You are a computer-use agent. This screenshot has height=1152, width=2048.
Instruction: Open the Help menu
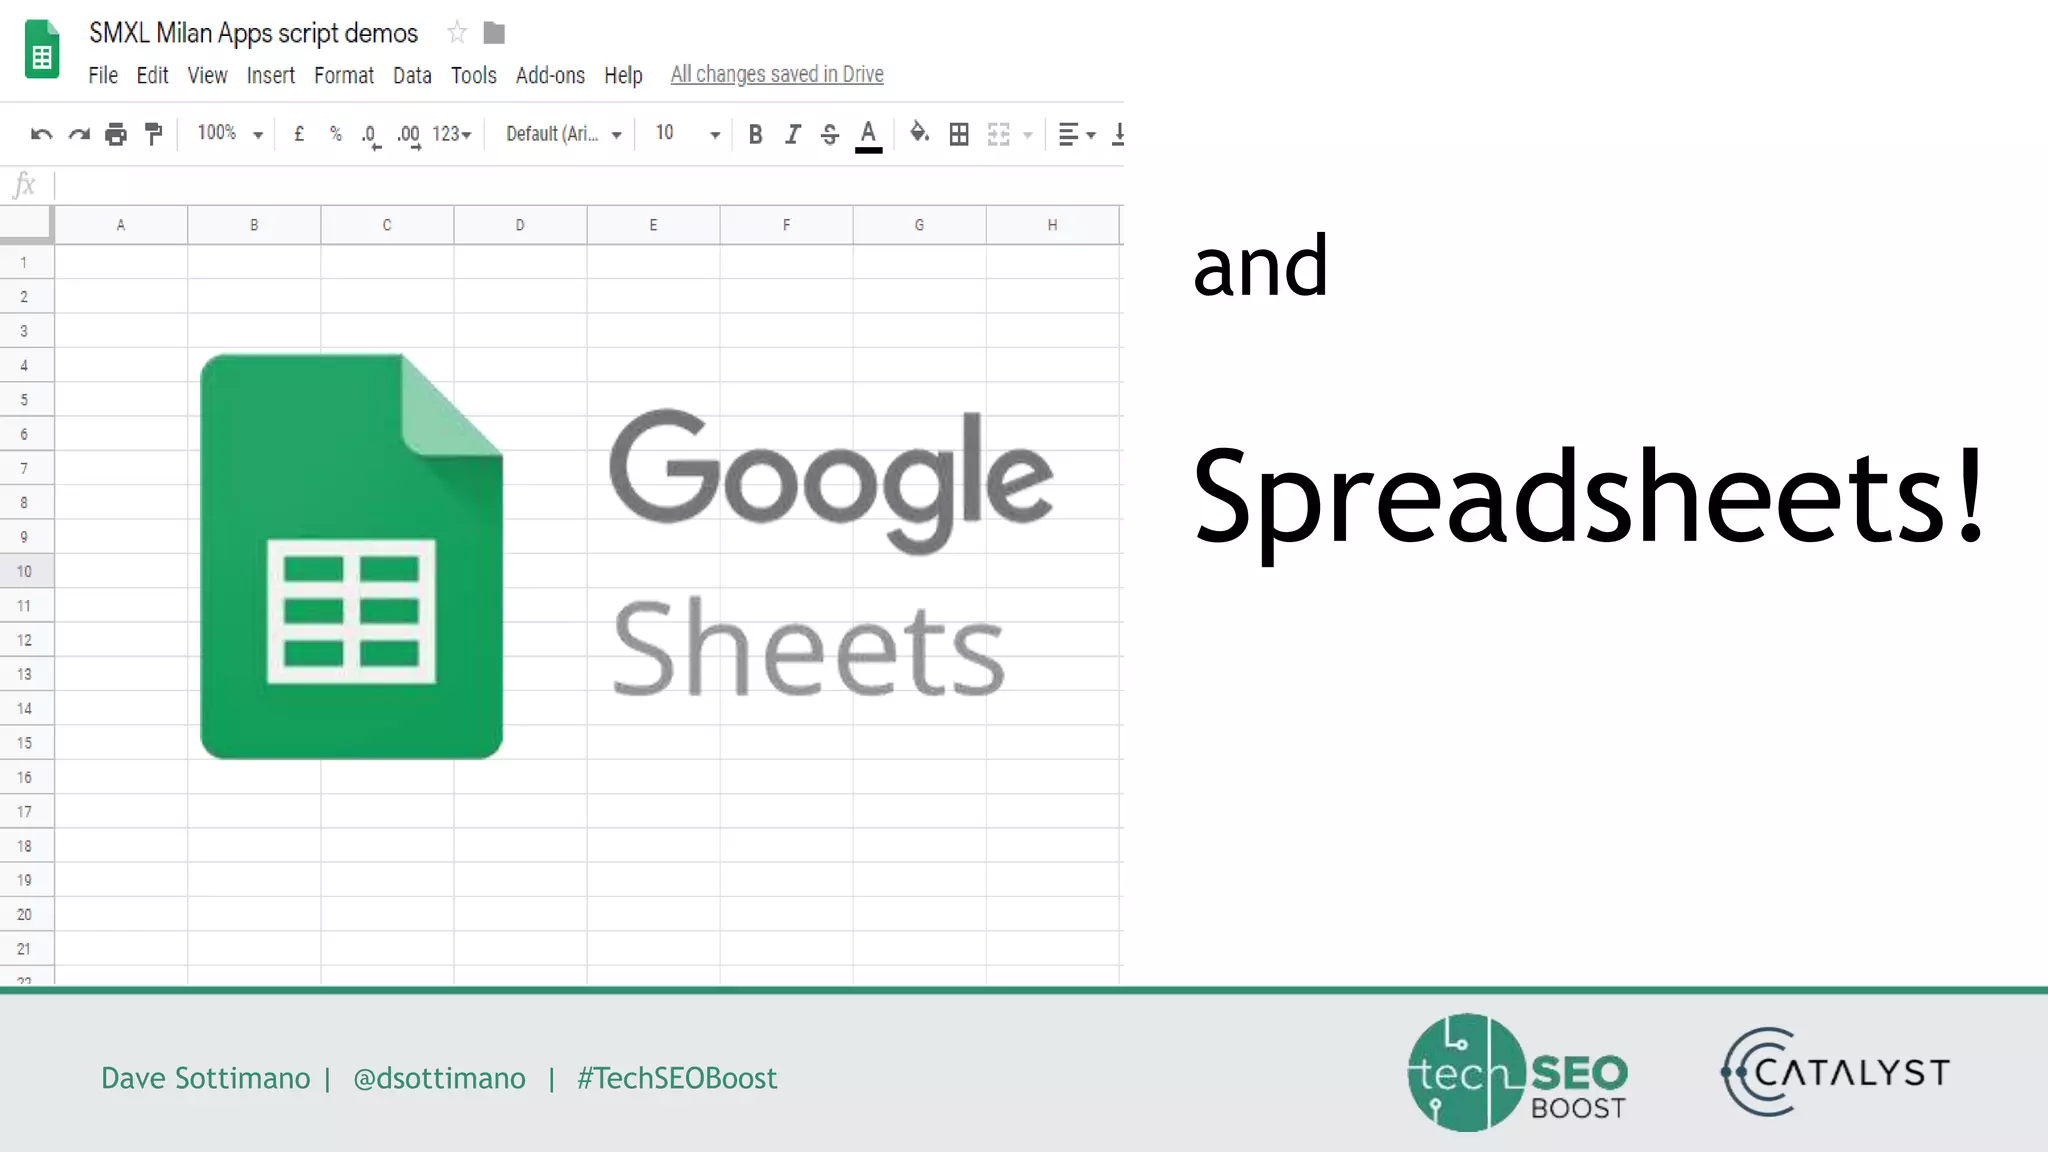tap(623, 75)
